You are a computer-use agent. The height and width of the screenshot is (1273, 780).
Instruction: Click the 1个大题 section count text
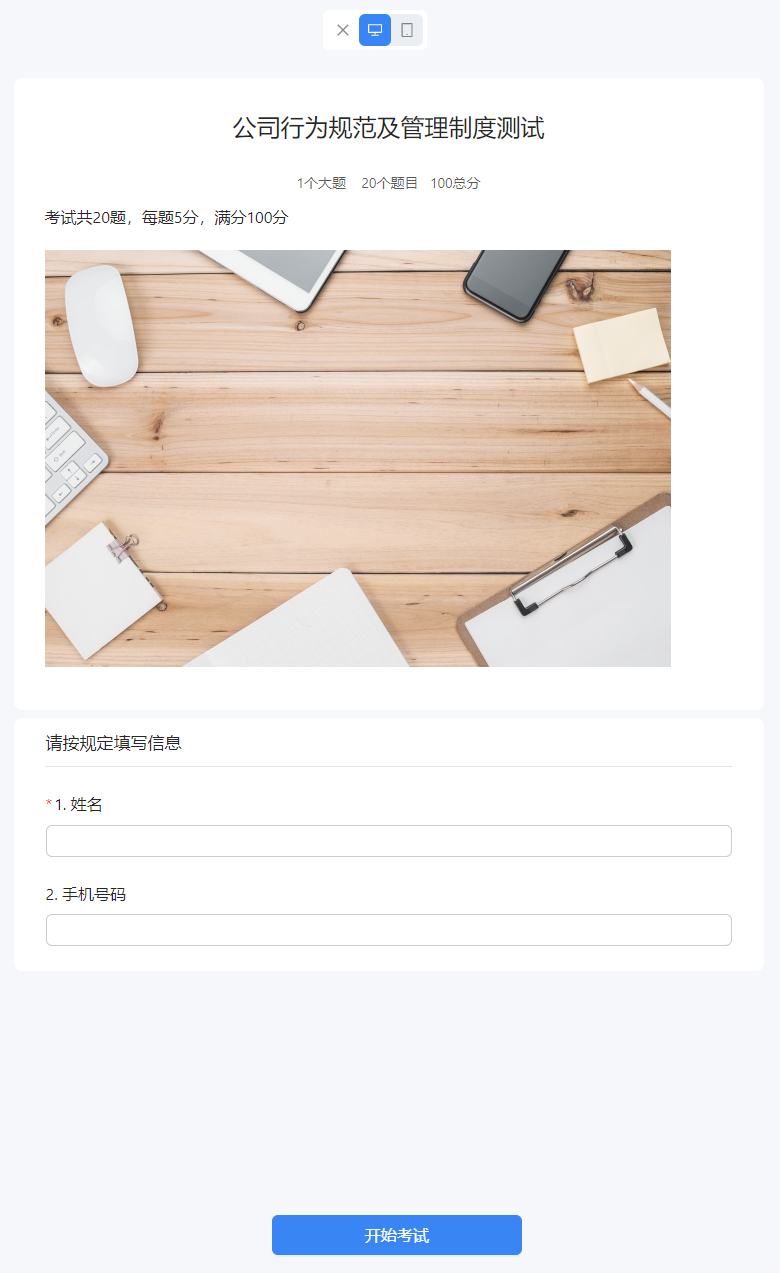(321, 183)
